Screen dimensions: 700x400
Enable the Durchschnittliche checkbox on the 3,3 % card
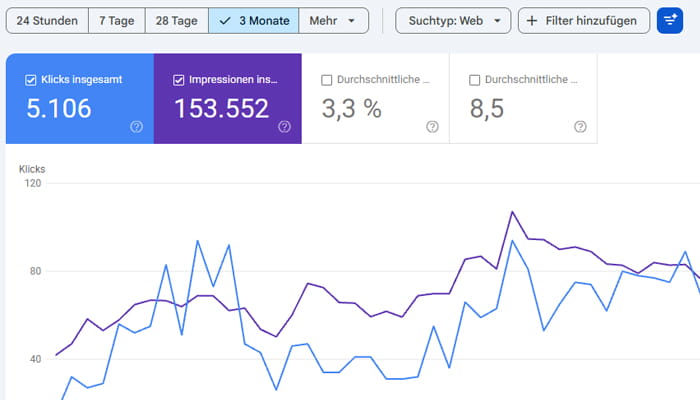coord(327,80)
